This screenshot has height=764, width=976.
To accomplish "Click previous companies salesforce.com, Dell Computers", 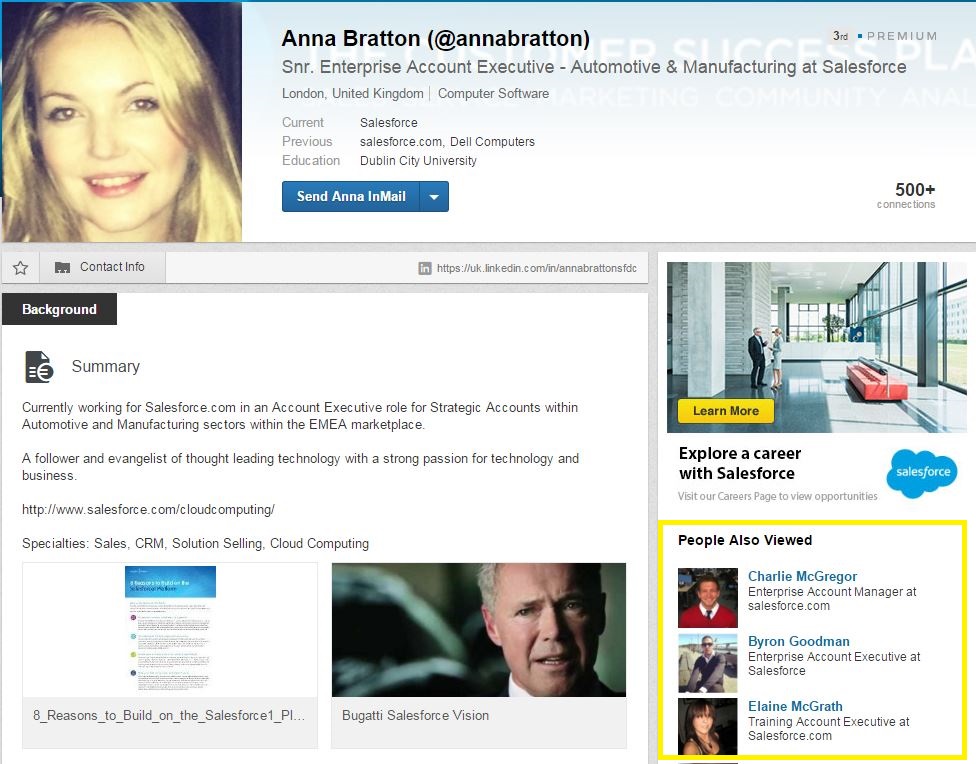I will tap(447, 141).
